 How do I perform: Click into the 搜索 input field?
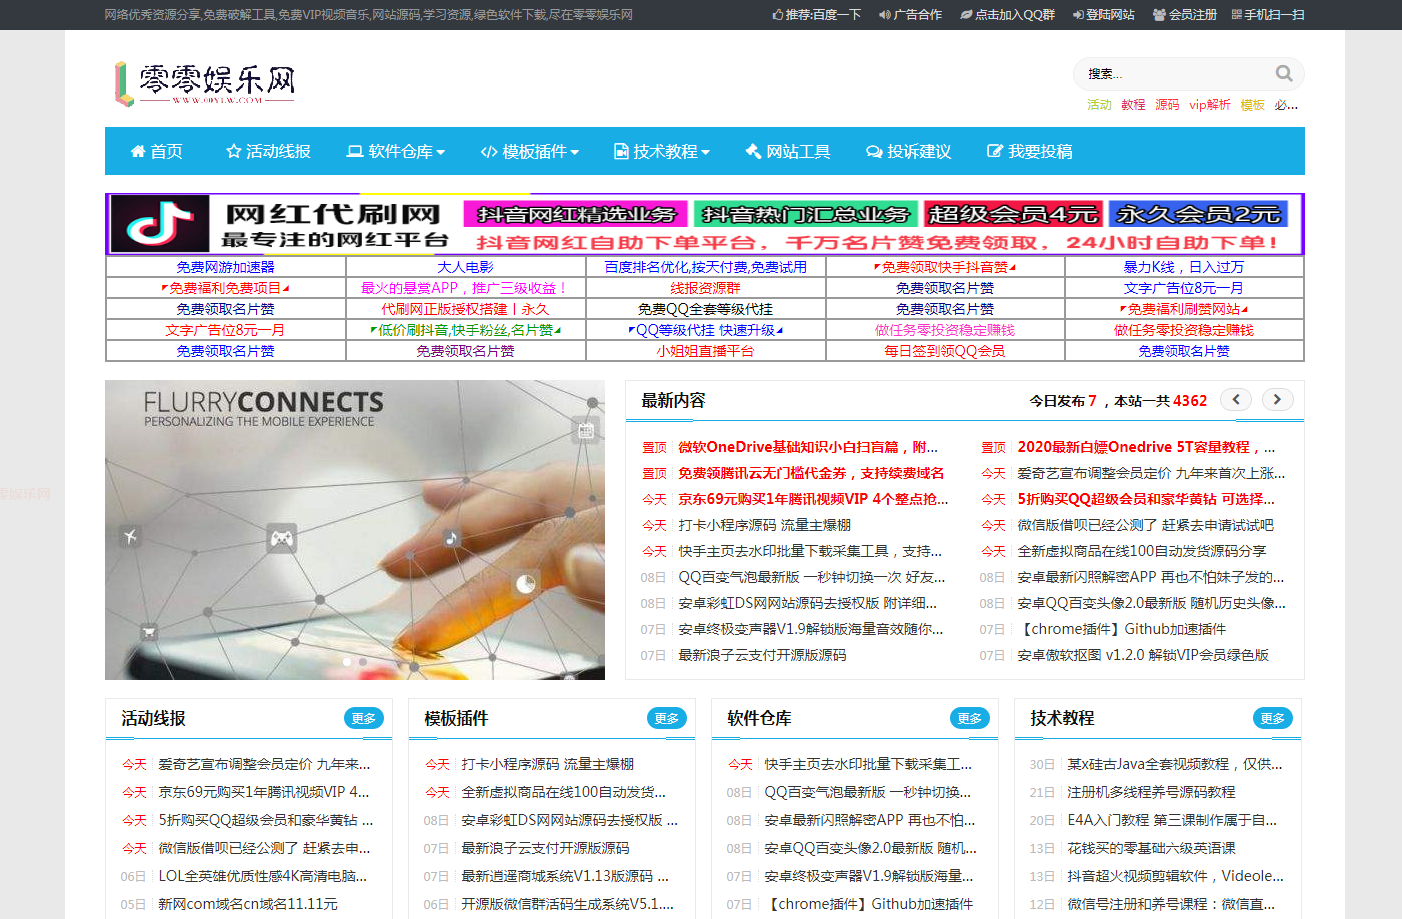point(1170,73)
